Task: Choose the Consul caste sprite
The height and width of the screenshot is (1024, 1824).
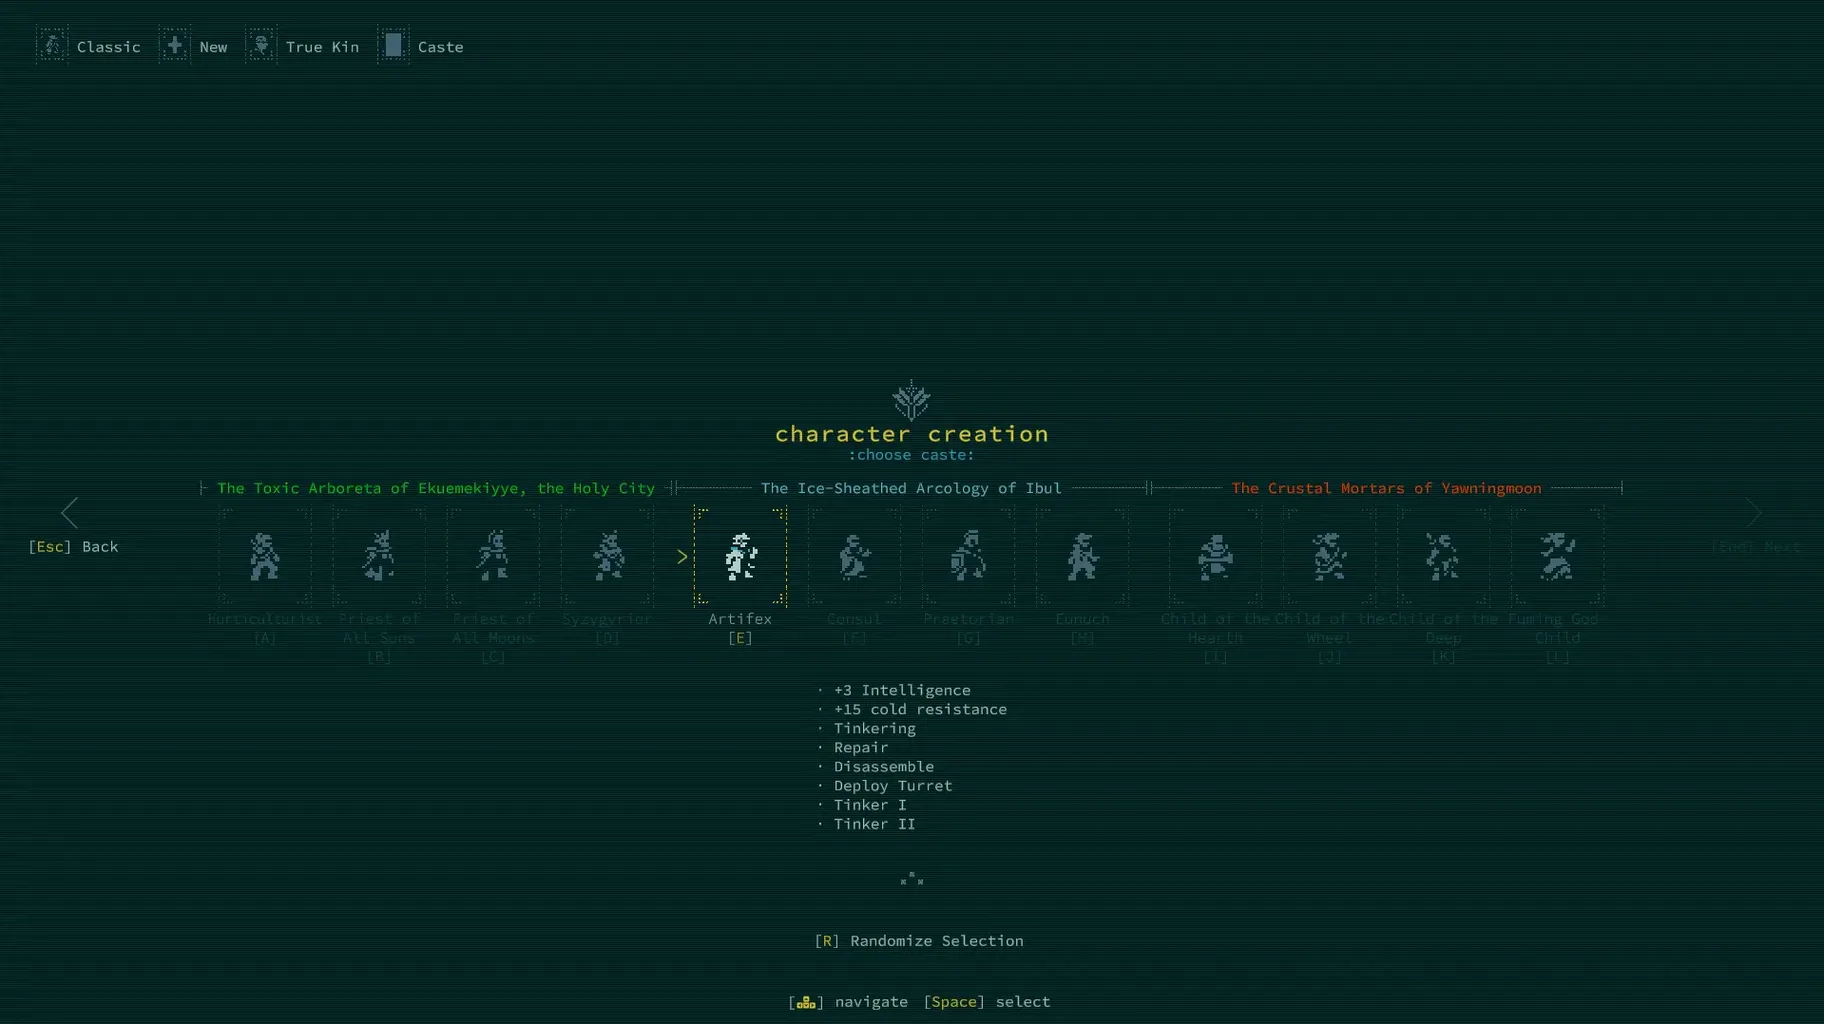Action: [x=854, y=557]
